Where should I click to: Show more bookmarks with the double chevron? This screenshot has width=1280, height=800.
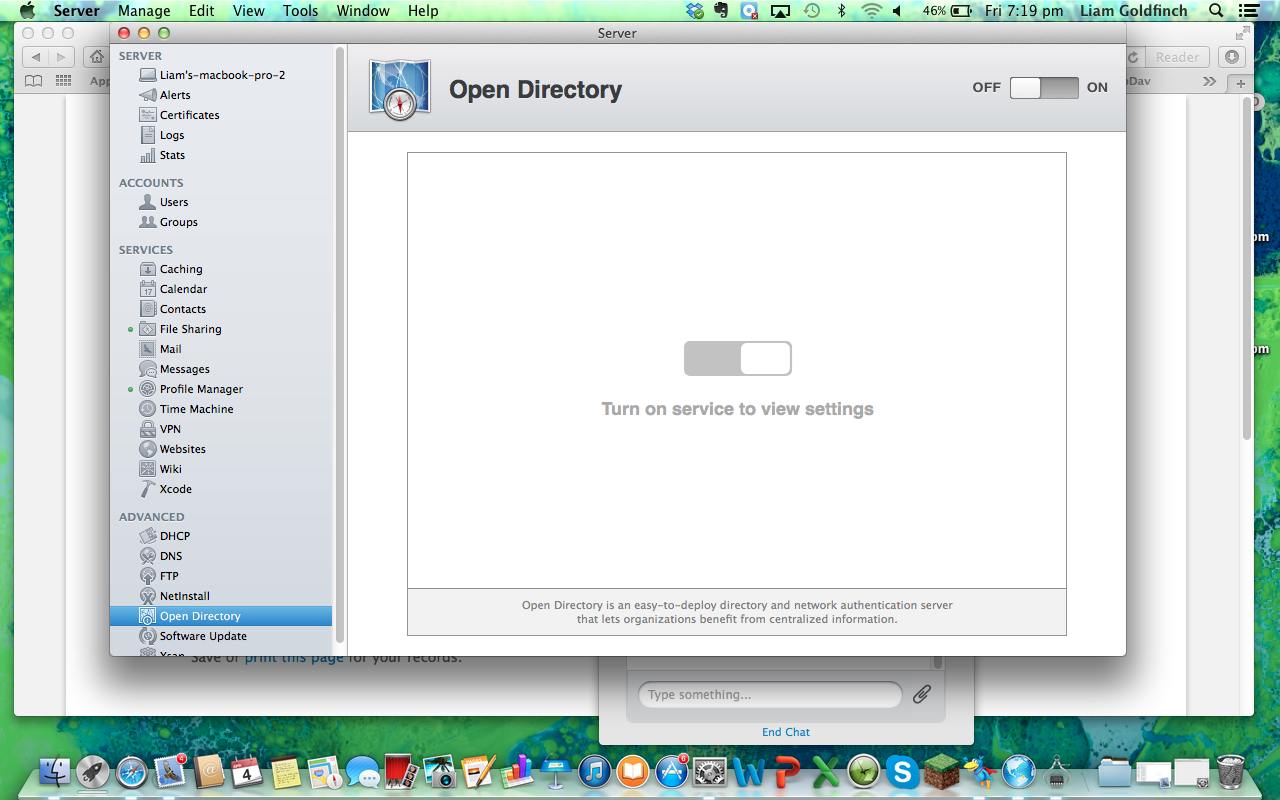(x=1210, y=81)
